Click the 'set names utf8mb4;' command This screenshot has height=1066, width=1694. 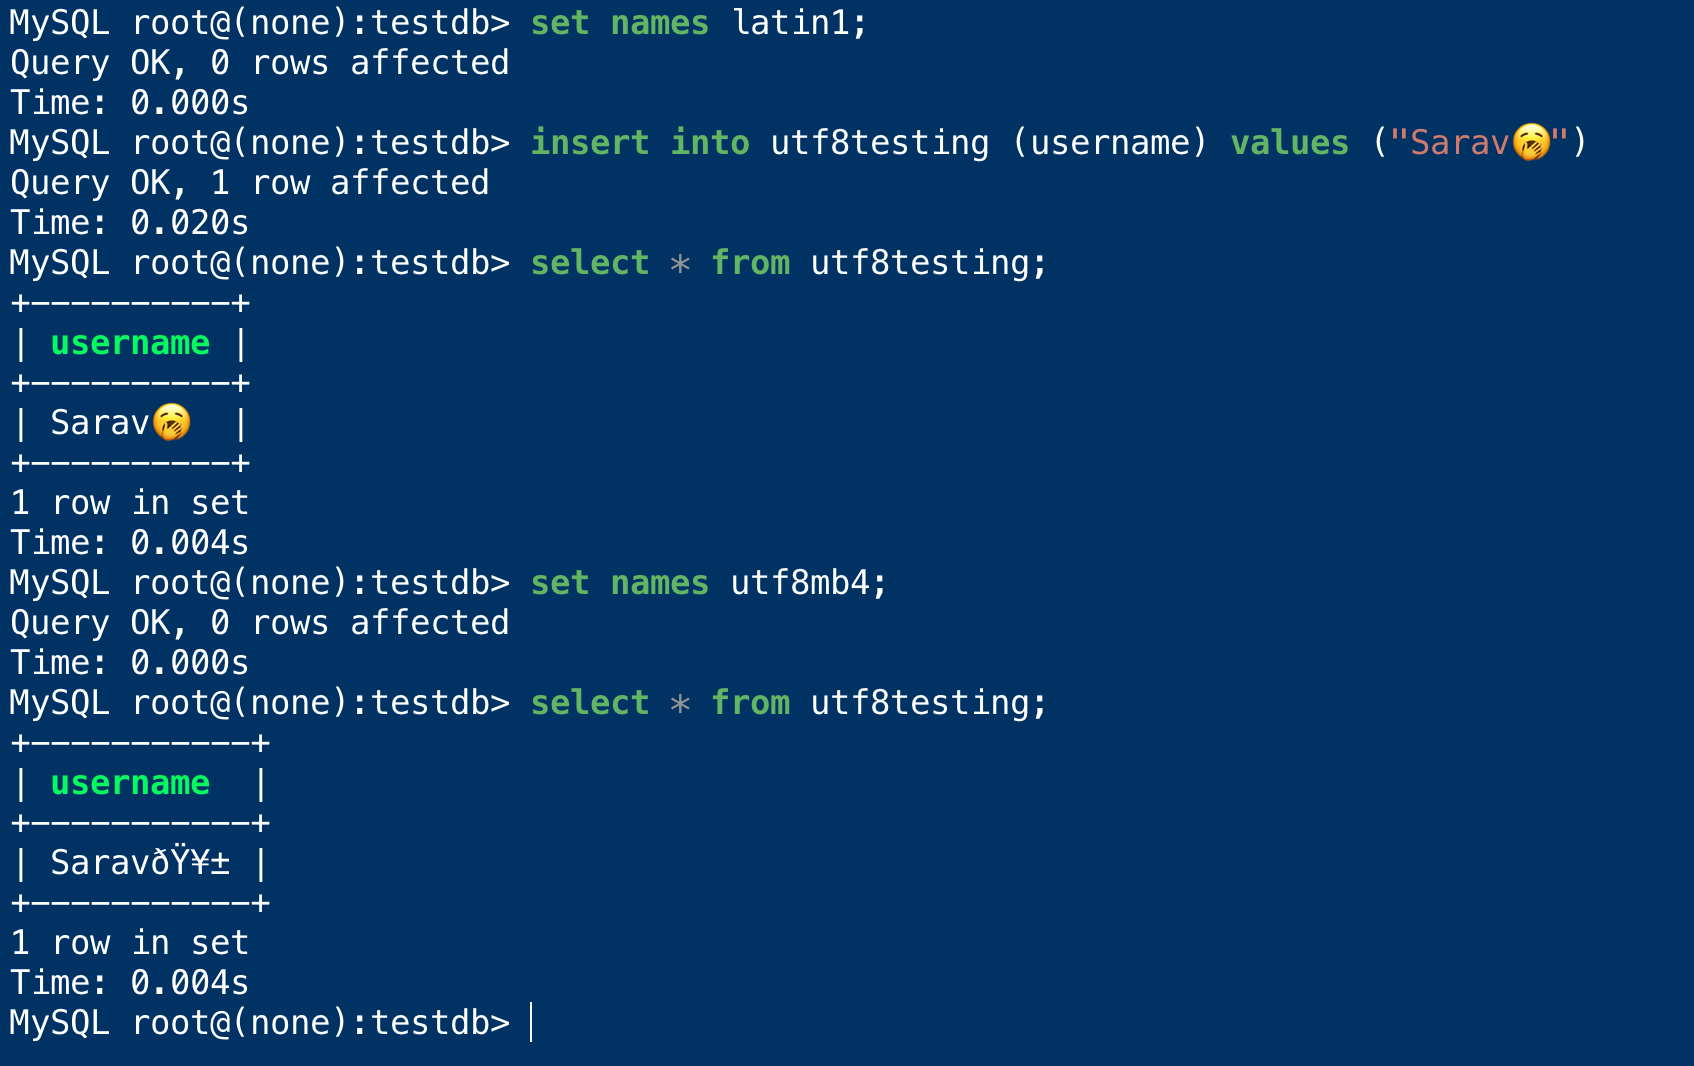tap(709, 582)
